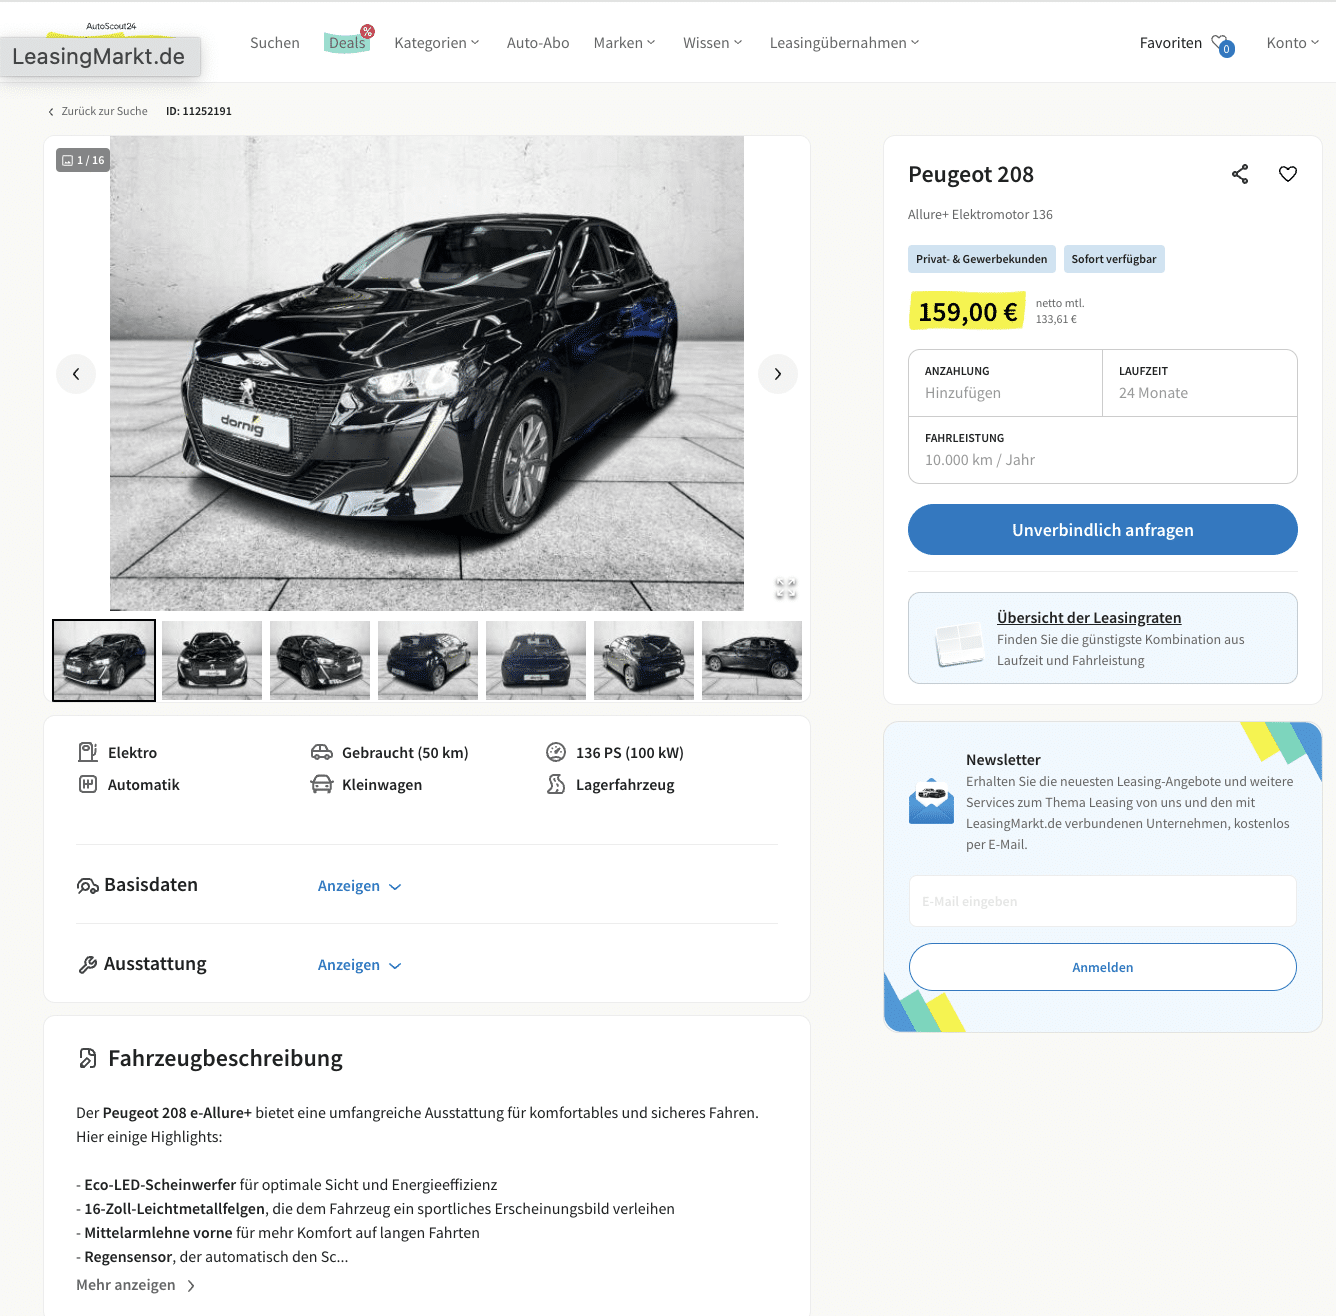Click the LeasingMarkt.de logo

[x=100, y=55]
